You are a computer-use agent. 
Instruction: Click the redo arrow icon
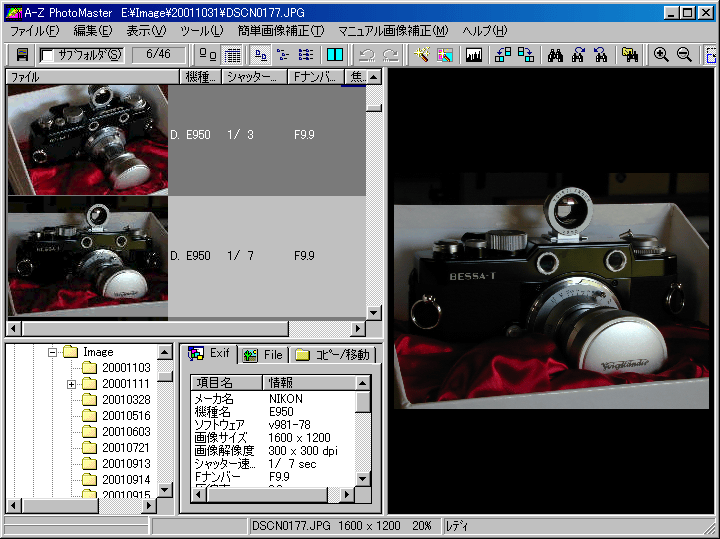391,55
